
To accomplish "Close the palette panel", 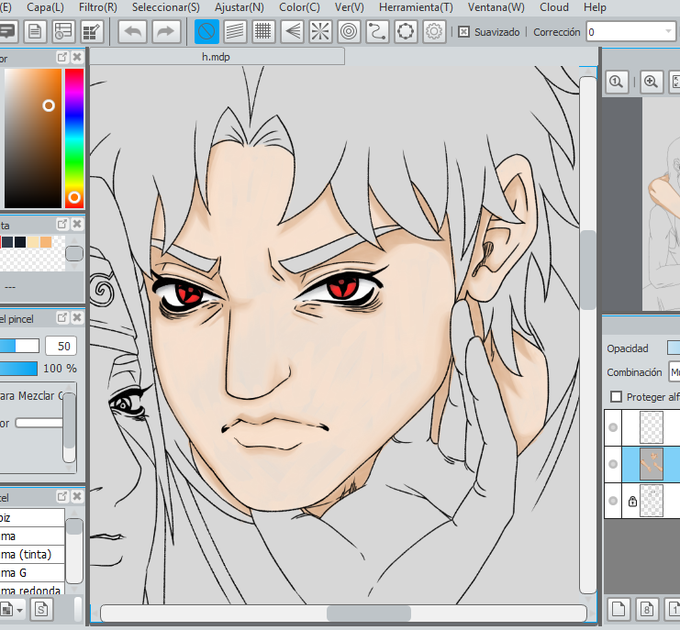I will coord(77,224).
